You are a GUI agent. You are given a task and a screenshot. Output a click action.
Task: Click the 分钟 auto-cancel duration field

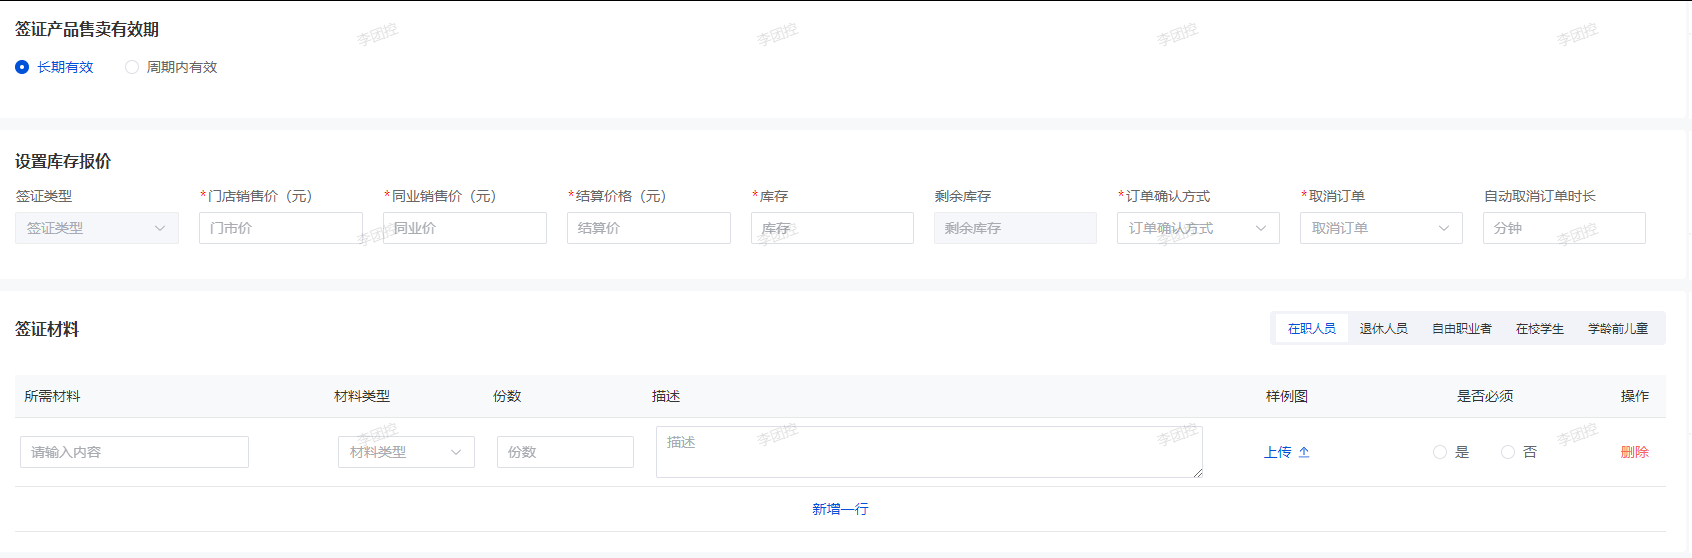point(1563,228)
